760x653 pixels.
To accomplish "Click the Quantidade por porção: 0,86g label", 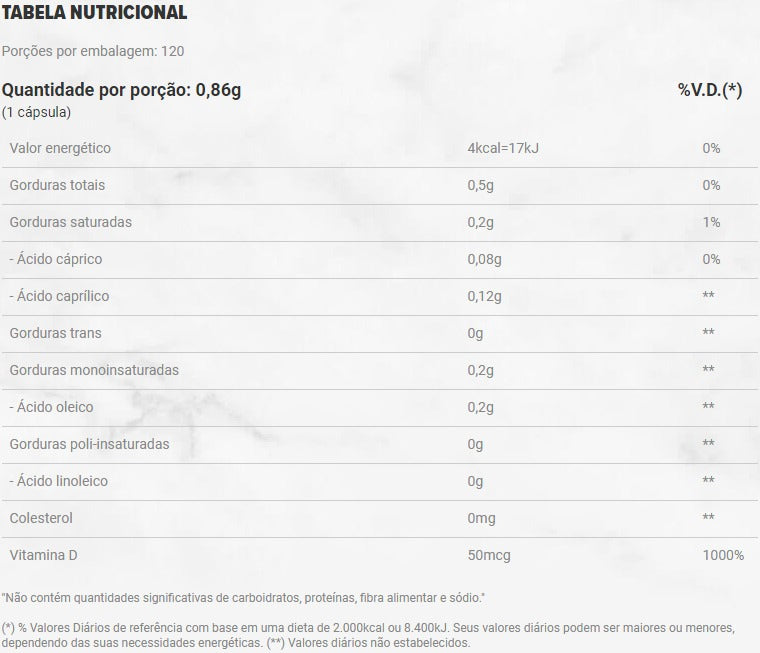I will pos(122,90).
